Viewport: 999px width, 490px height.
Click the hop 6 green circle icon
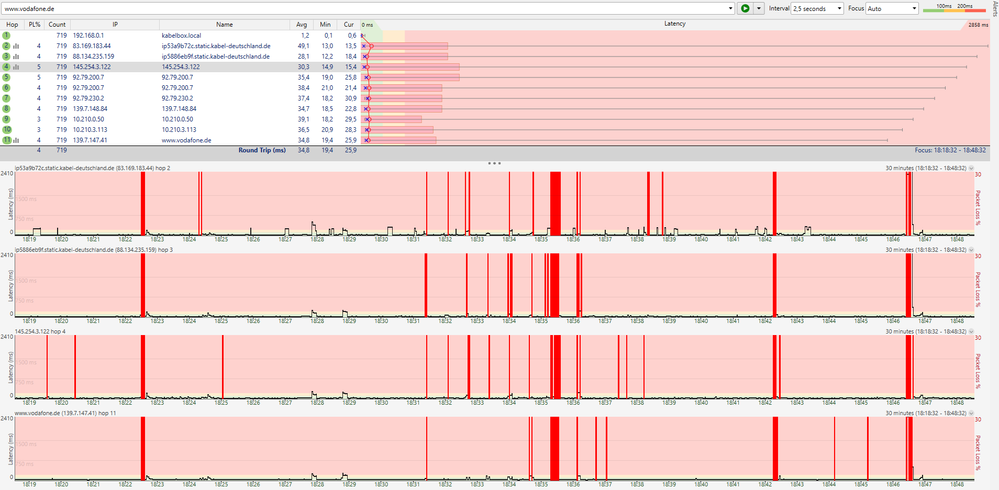click(x=6, y=87)
